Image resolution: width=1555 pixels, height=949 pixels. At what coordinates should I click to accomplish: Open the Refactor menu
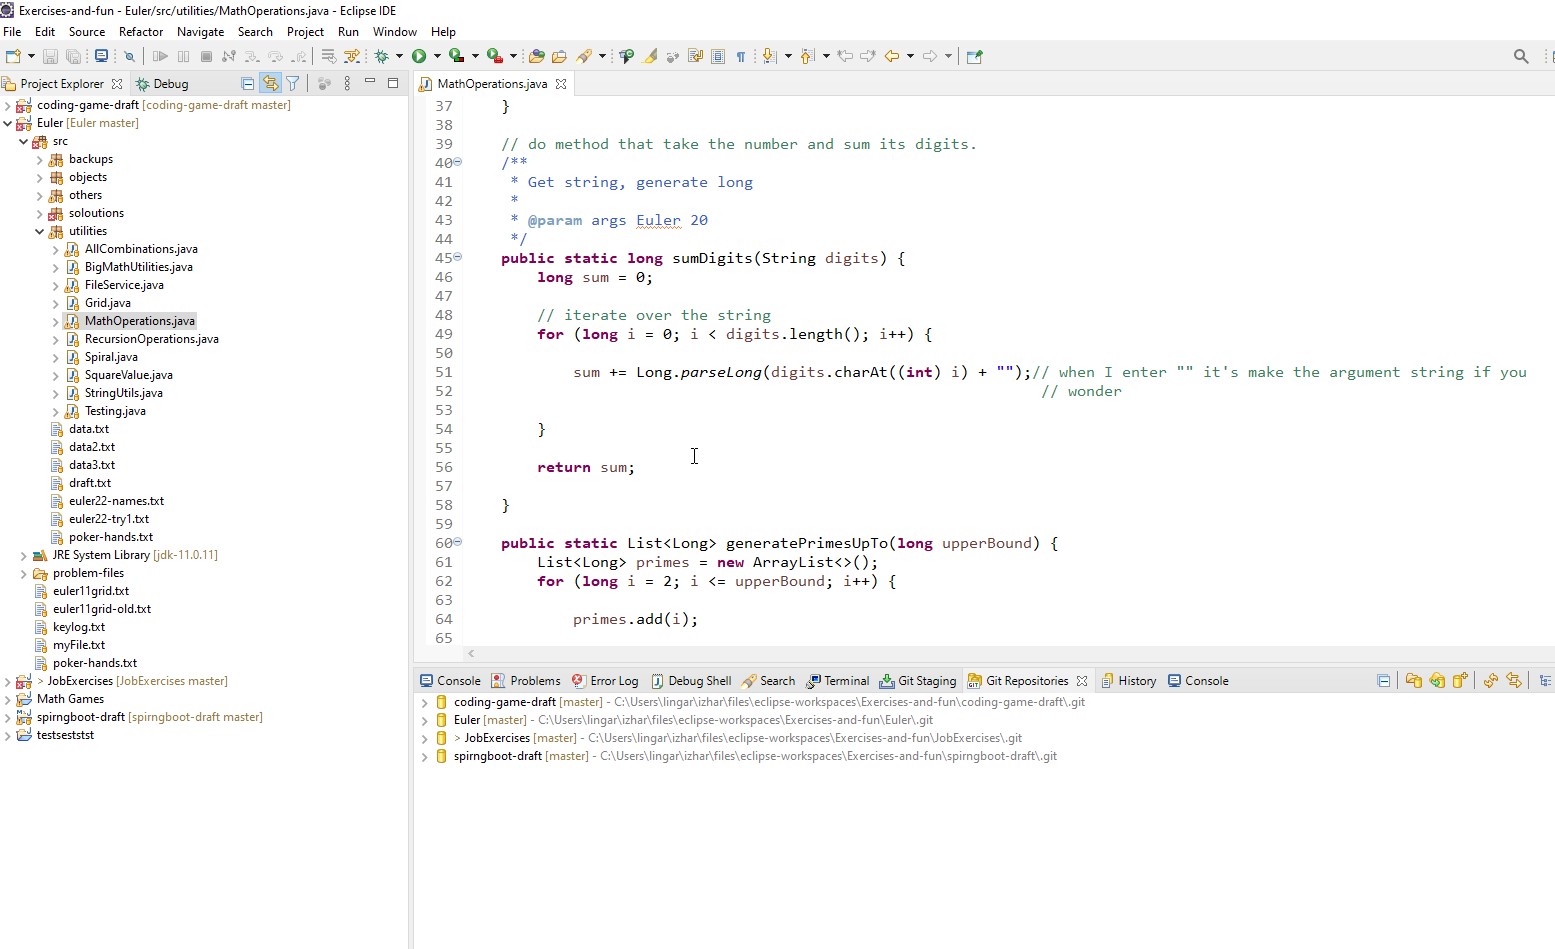141,32
